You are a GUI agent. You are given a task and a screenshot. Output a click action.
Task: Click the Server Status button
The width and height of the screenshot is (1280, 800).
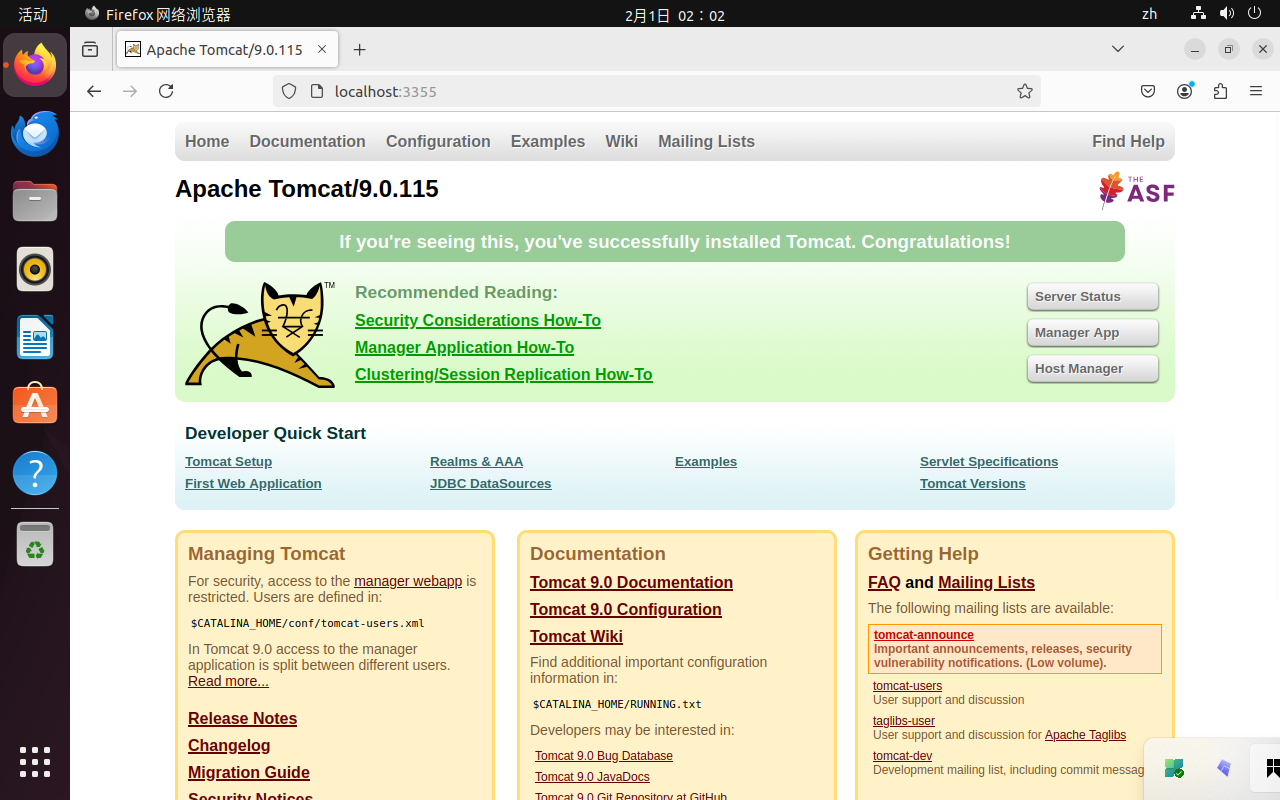click(1093, 297)
